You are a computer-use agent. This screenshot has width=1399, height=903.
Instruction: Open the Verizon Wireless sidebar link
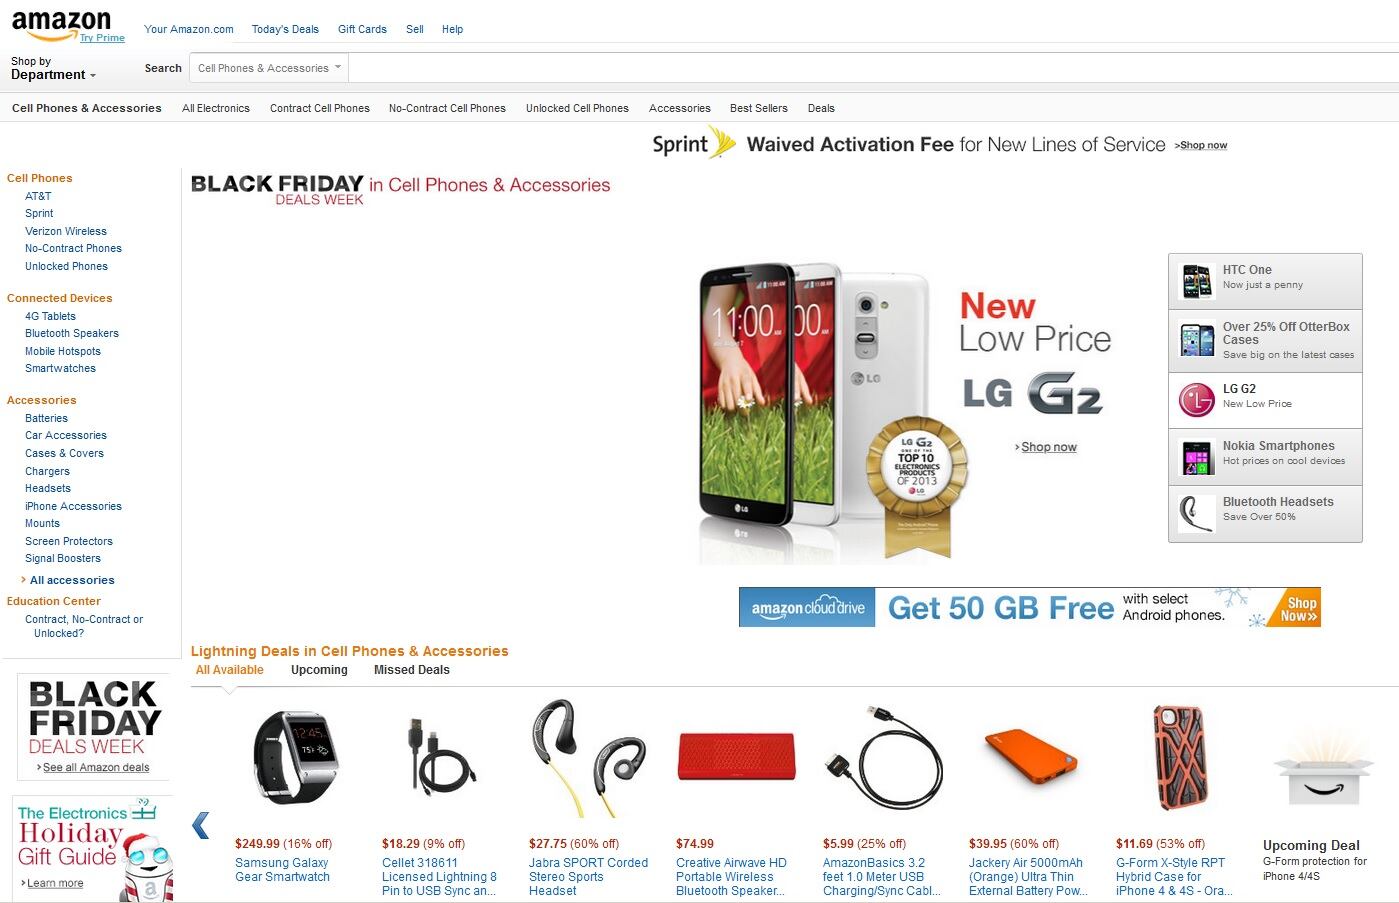pos(66,231)
